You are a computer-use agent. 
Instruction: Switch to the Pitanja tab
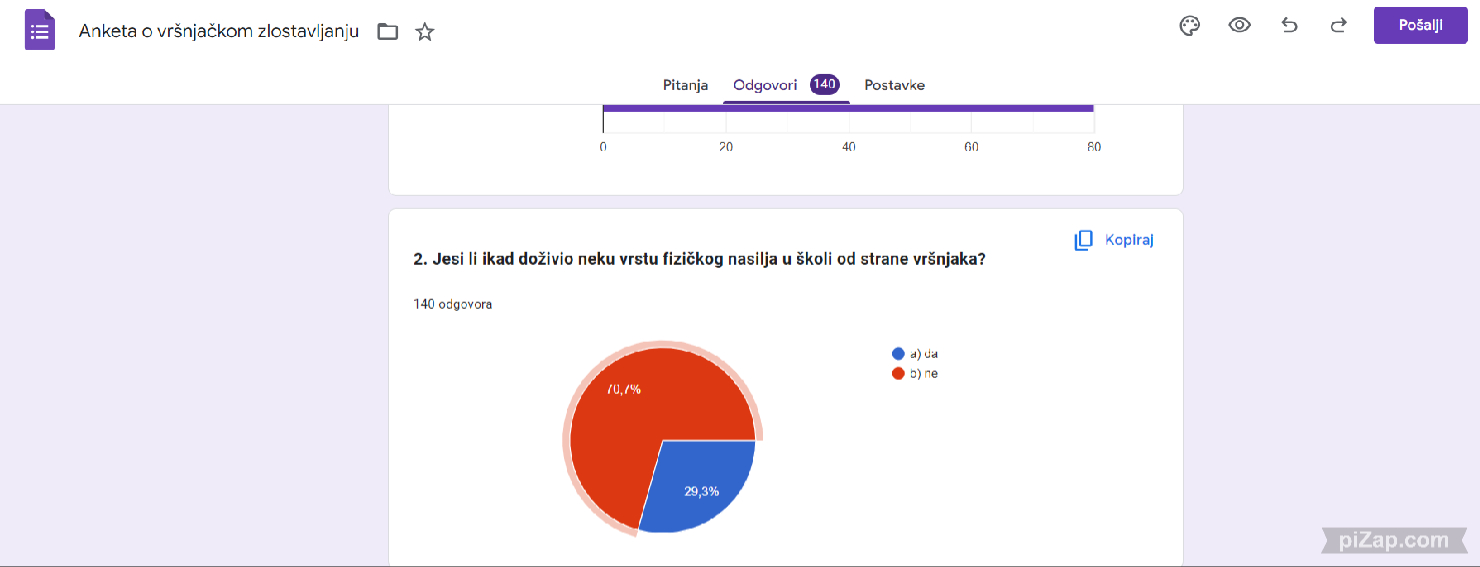click(x=686, y=85)
